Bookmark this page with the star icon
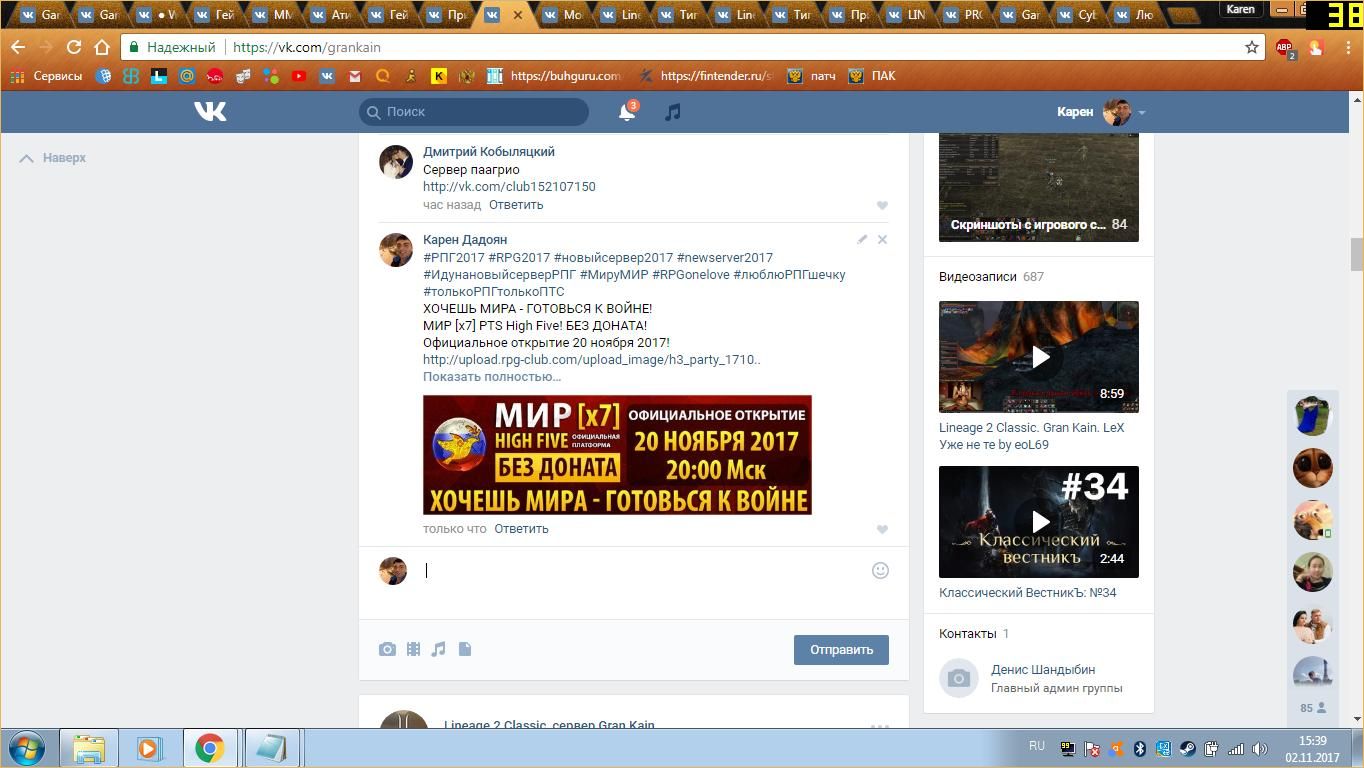 point(1251,47)
